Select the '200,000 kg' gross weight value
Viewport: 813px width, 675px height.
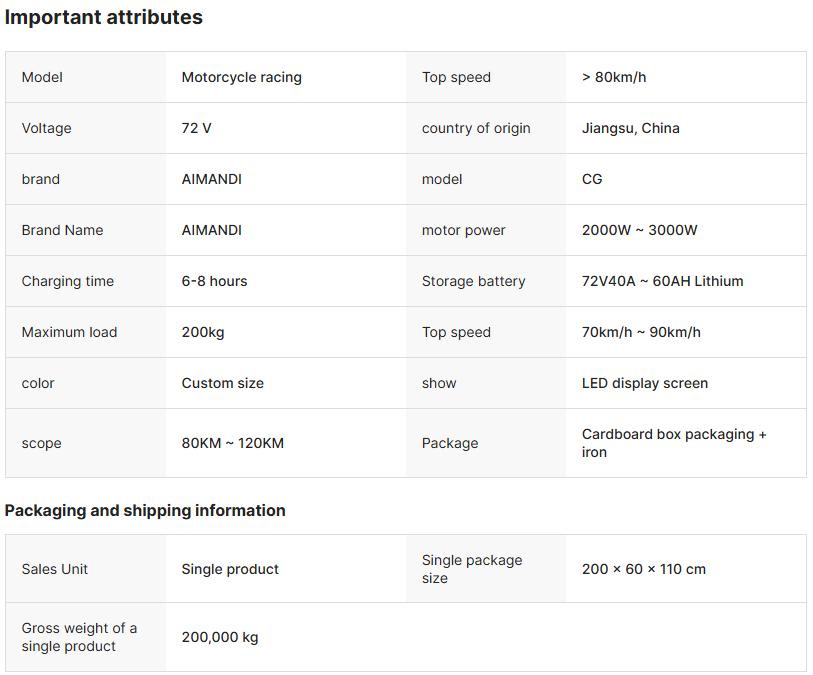click(219, 637)
